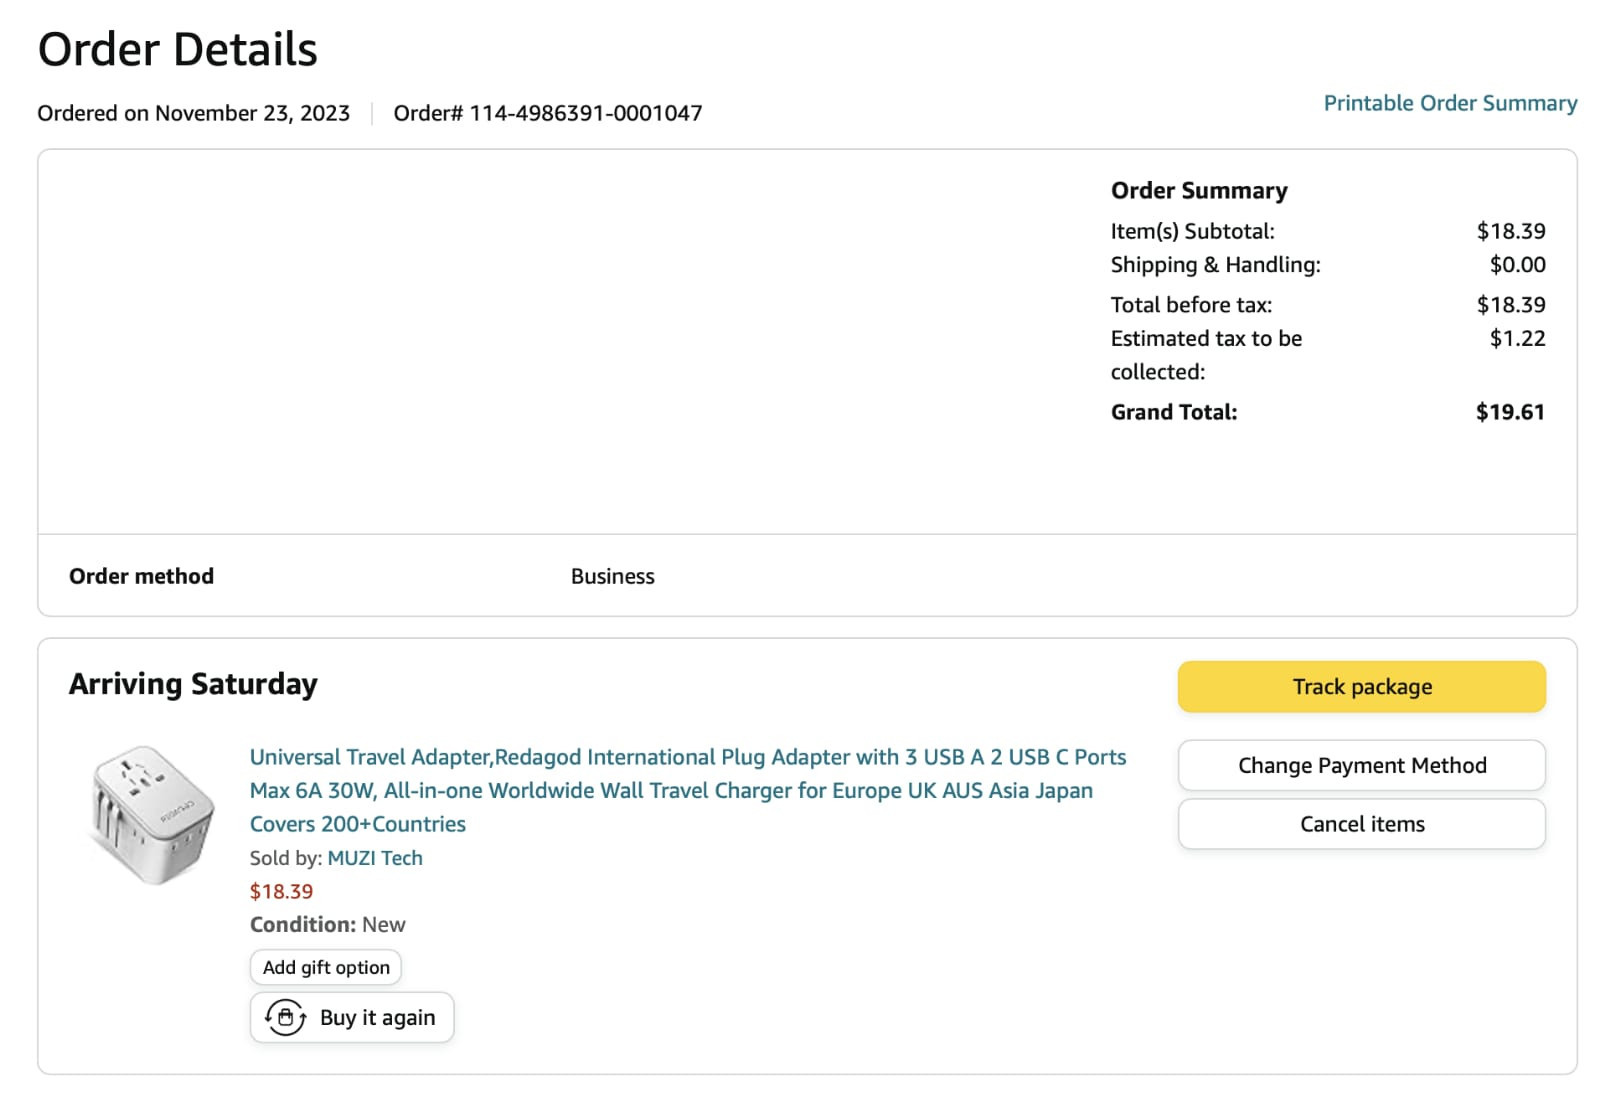Click the yellow Track package button

point(1361,686)
